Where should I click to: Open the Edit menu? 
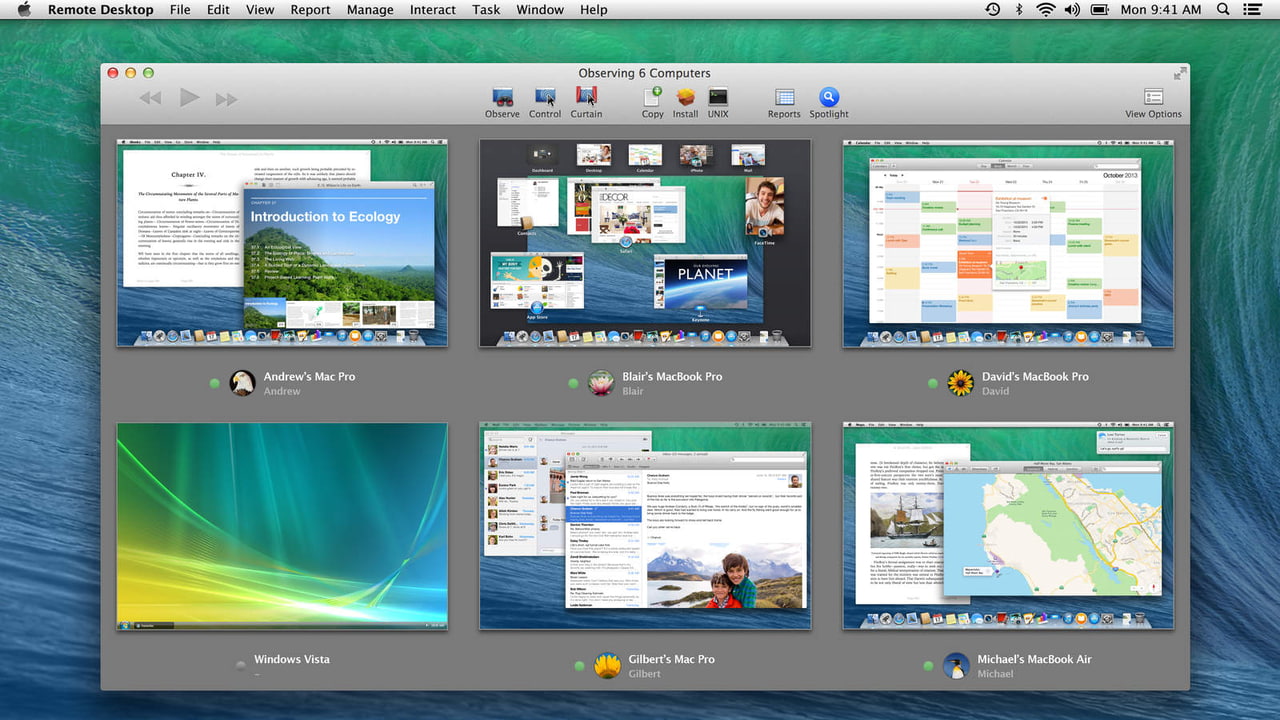[x=218, y=9]
